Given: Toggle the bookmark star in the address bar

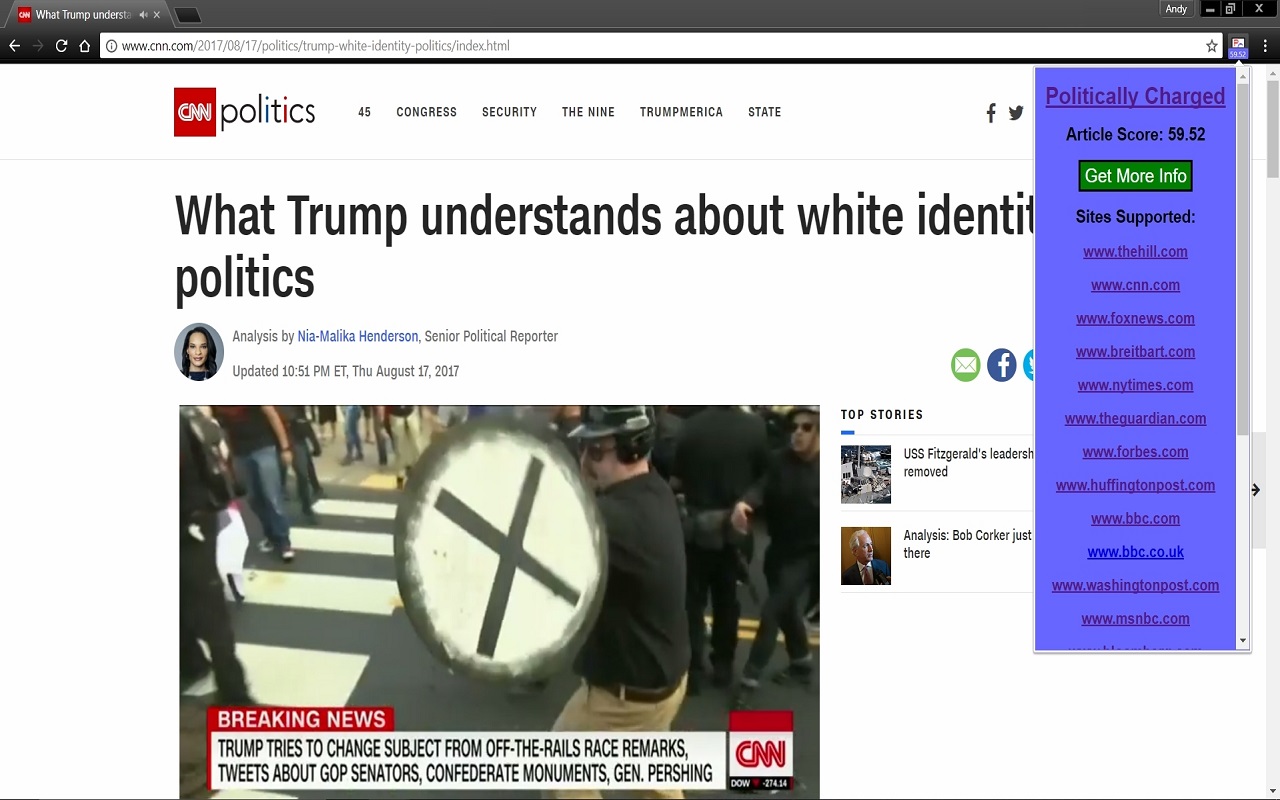Looking at the screenshot, I should 1211,45.
